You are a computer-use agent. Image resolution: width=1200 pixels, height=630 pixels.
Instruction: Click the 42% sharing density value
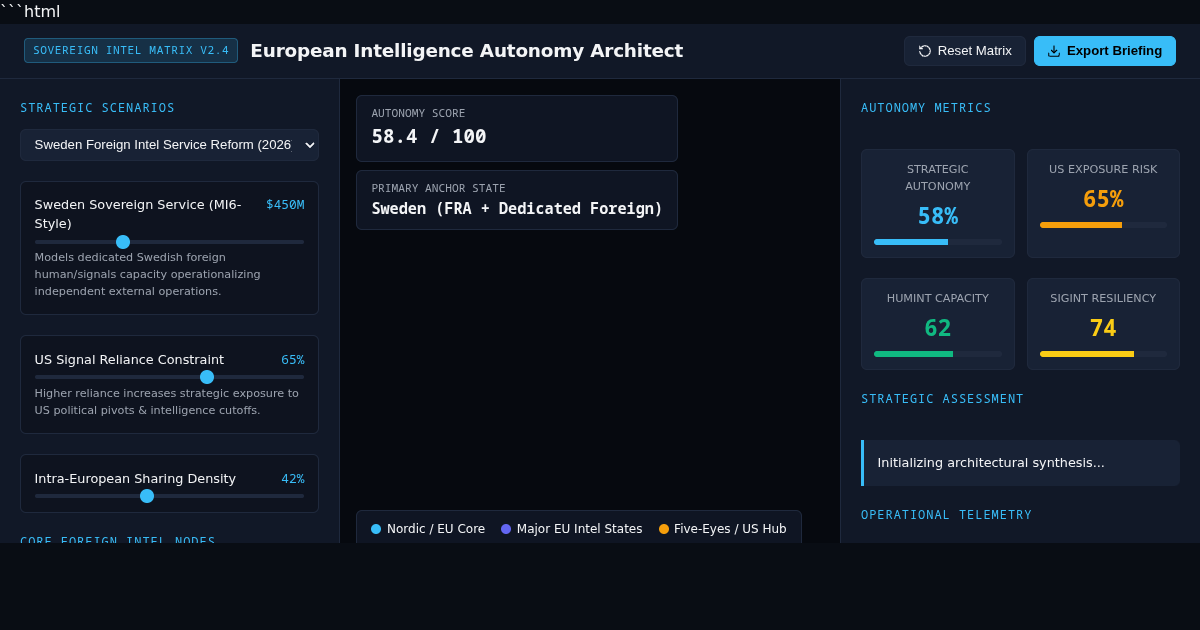pos(293,479)
